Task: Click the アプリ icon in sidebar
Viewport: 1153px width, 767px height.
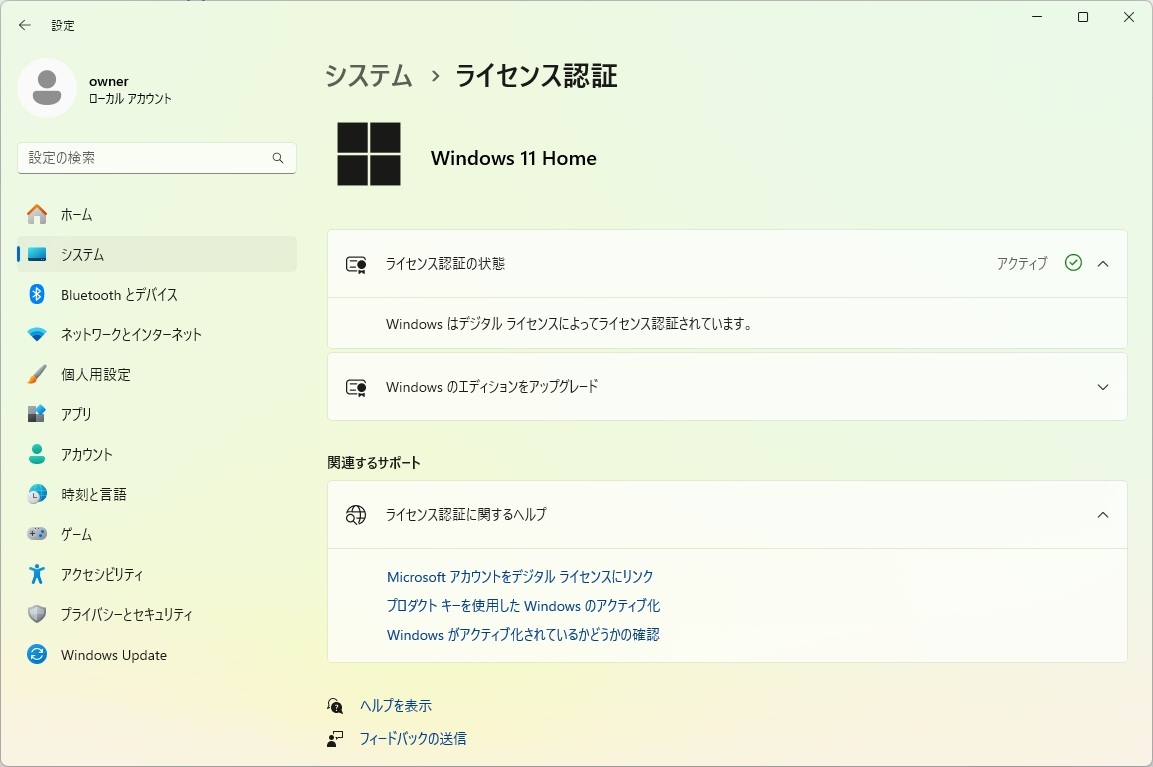Action: pyautogui.click(x=37, y=414)
